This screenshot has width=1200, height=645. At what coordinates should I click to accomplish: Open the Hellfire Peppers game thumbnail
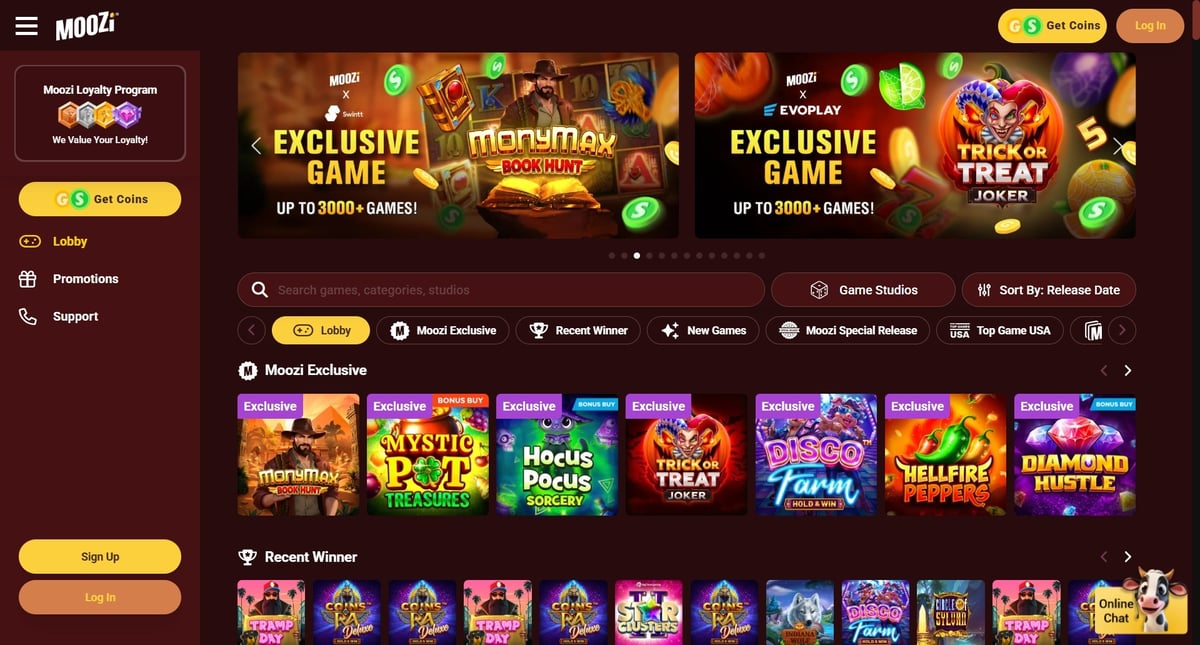pos(946,455)
